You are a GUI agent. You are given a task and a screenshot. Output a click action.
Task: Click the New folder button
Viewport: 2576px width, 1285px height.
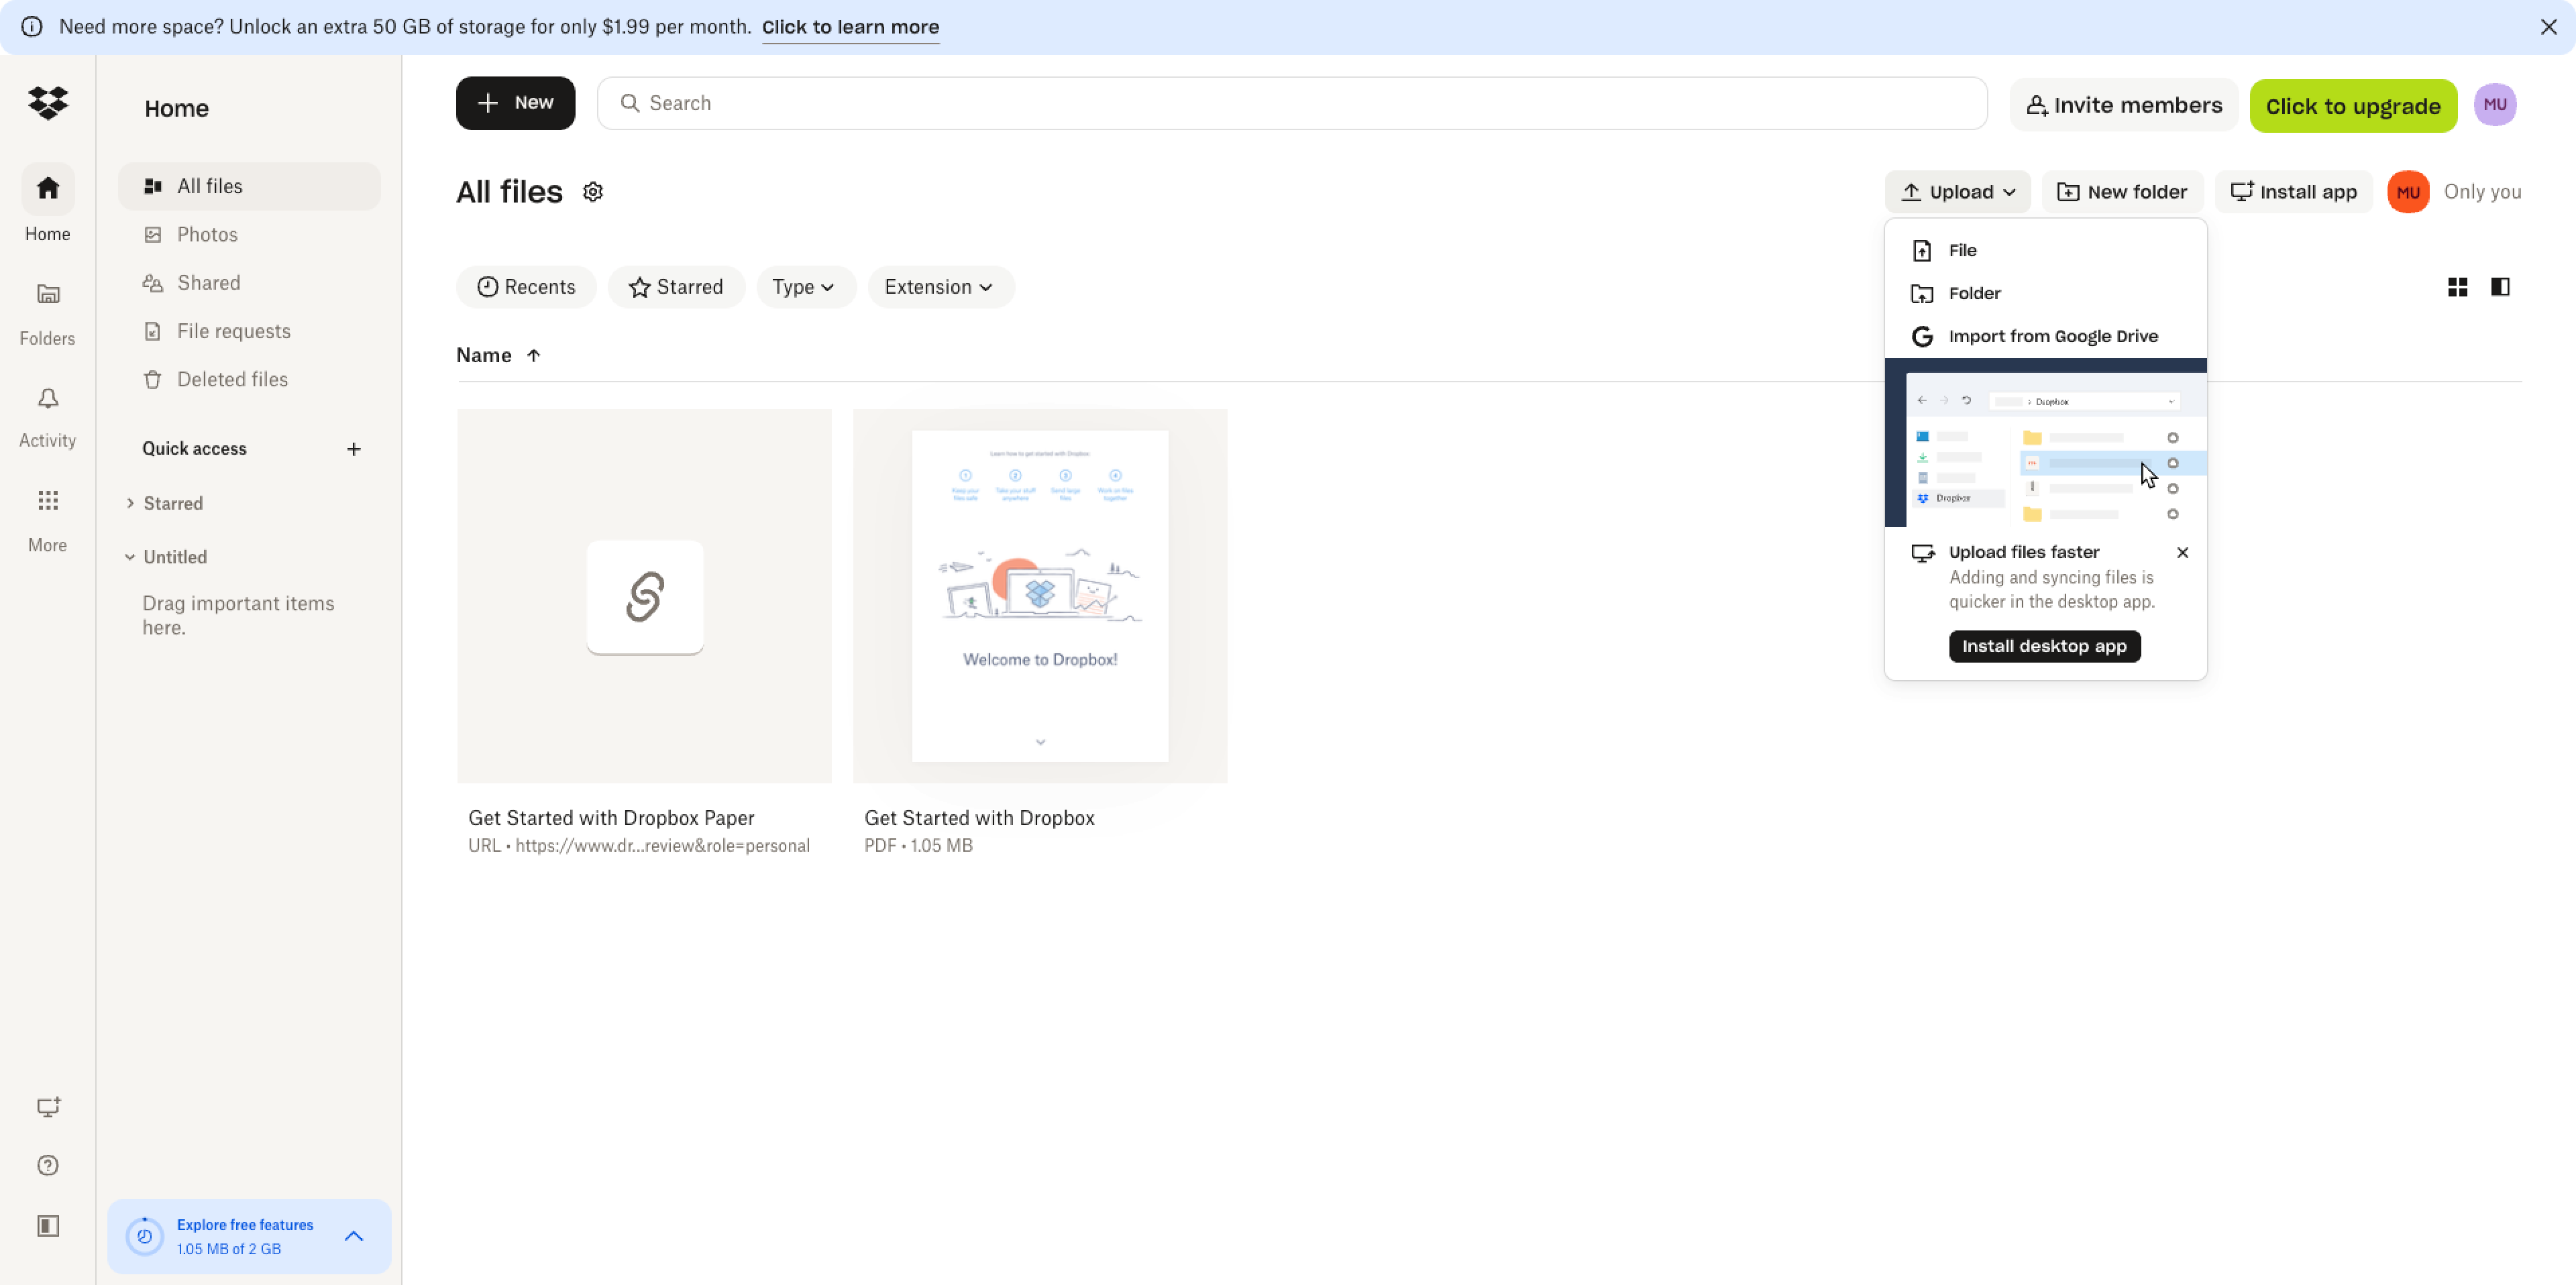2122,192
